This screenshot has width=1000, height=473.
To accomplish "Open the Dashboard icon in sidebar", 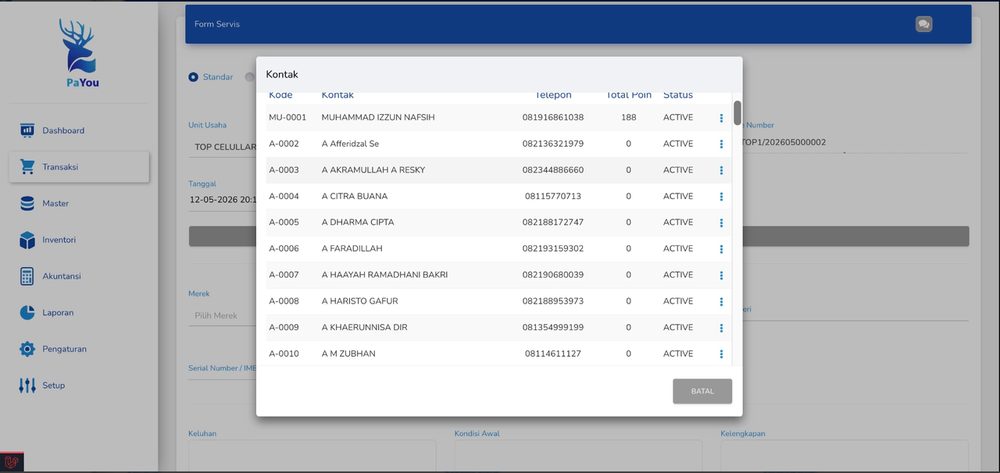I will (27, 131).
